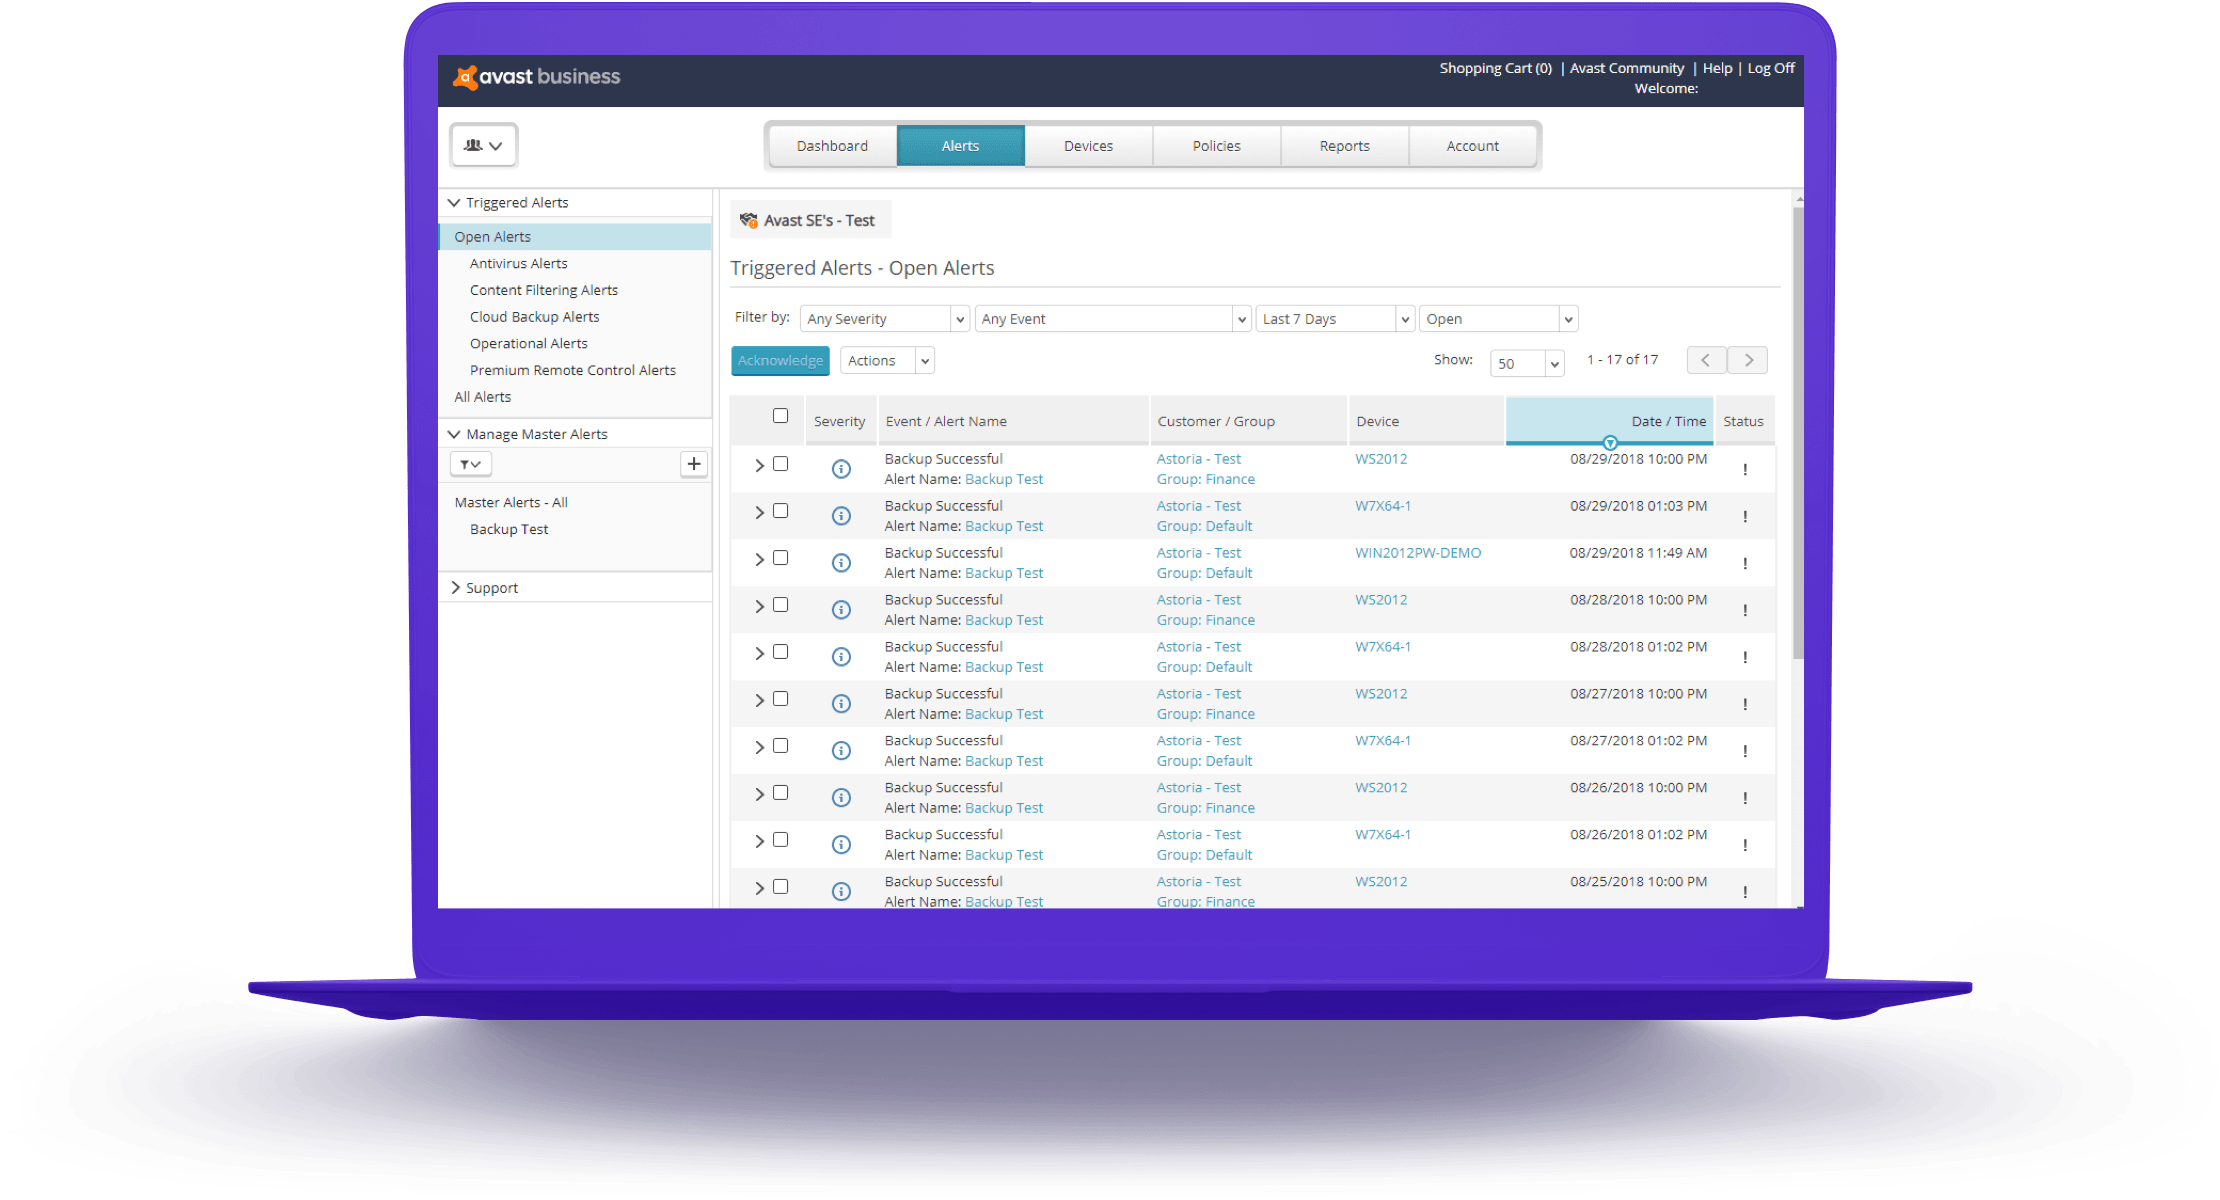Viewport: 2220px width, 1200px height.
Task: Open the Last 7 Days dropdown
Action: (x=1334, y=319)
